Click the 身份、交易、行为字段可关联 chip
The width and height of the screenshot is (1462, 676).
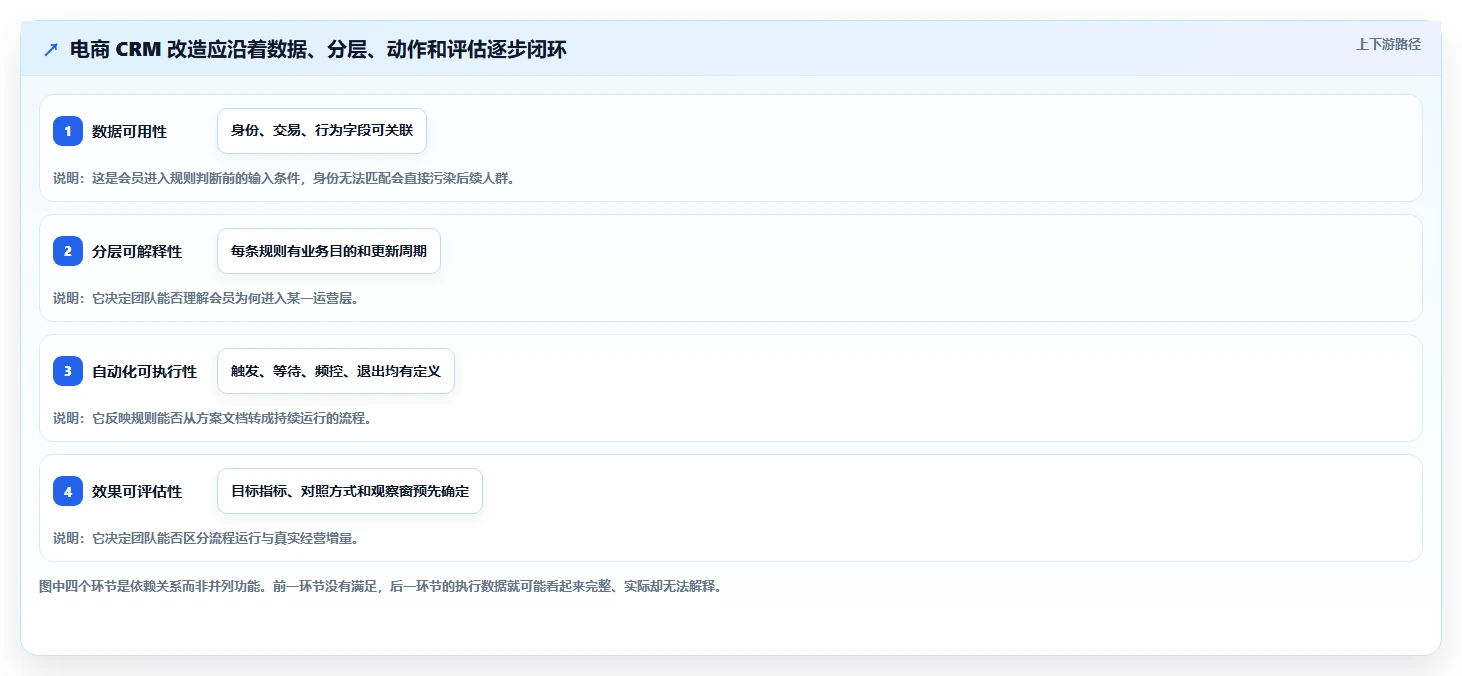[x=322, y=131]
